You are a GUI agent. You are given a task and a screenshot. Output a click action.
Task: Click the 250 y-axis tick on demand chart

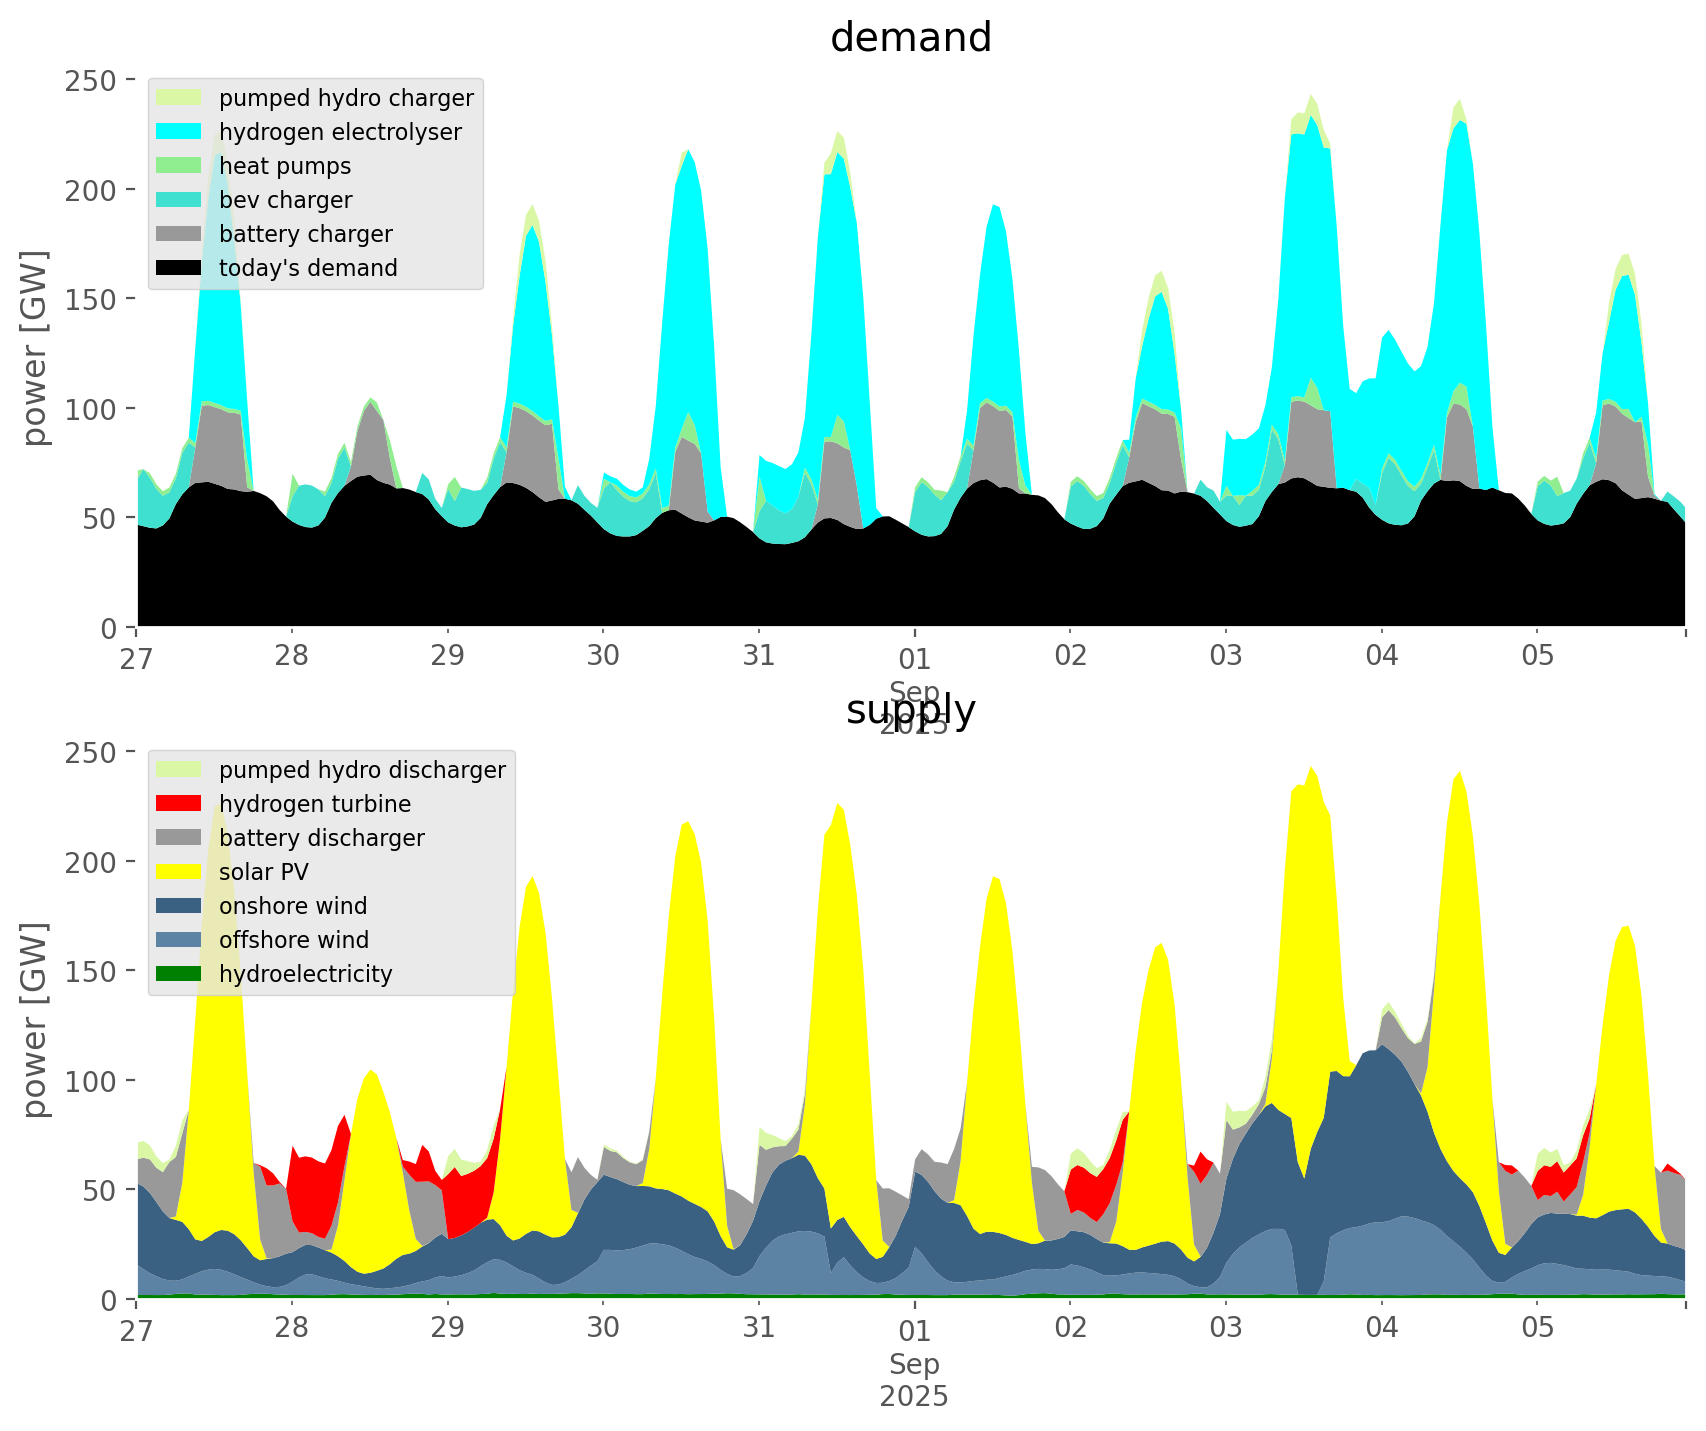tap(93, 80)
